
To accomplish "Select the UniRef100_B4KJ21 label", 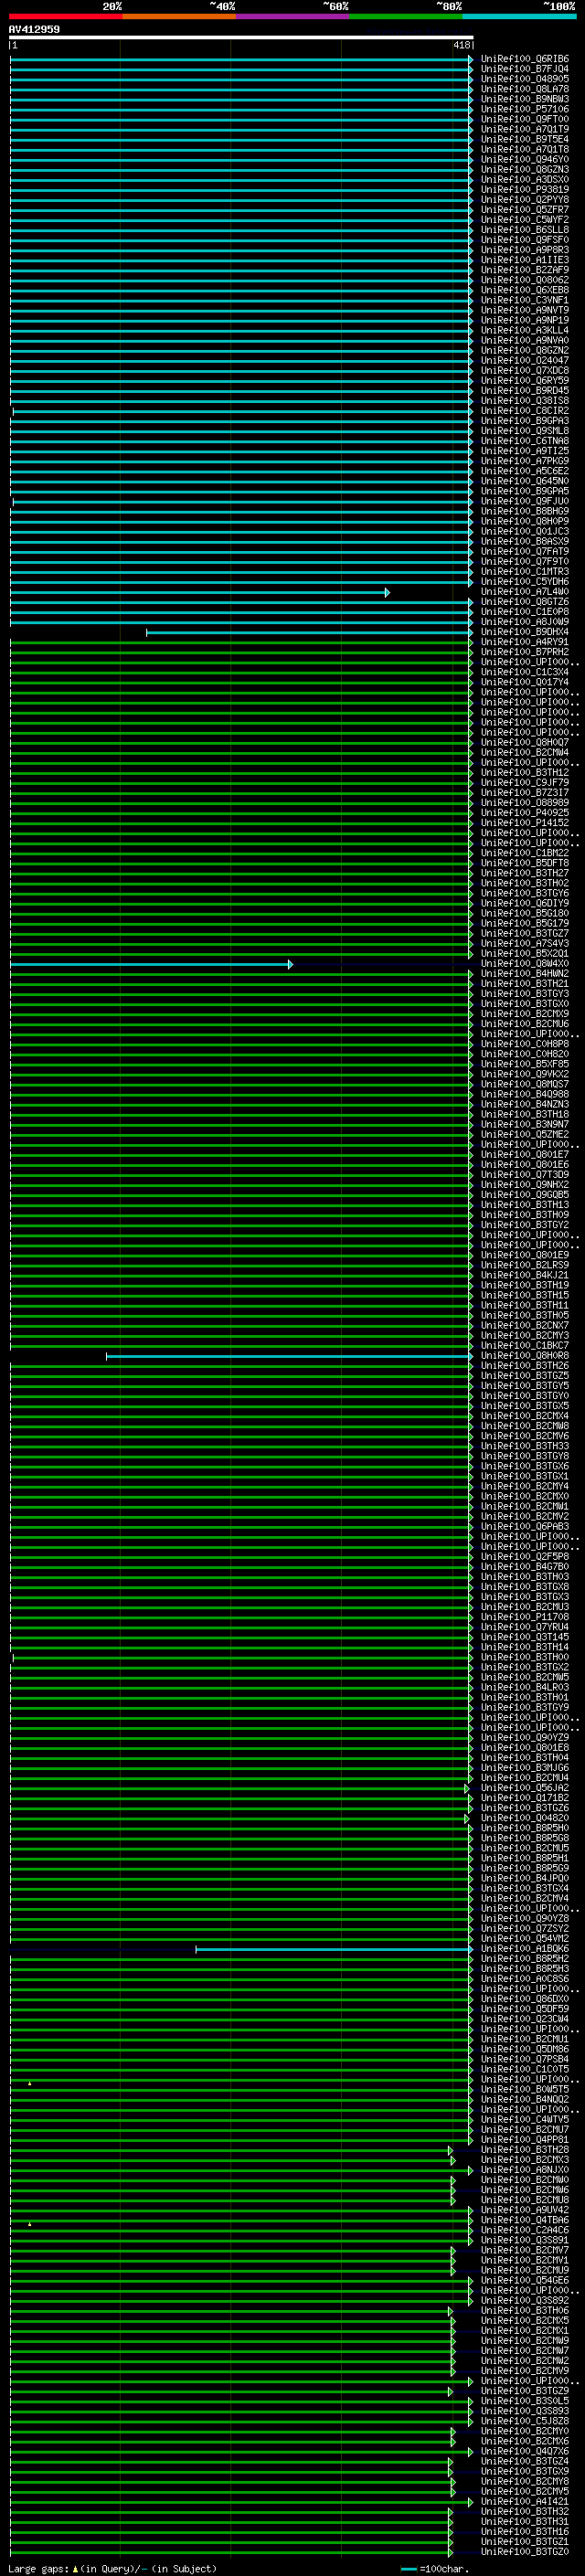I will coord(525,1275).
